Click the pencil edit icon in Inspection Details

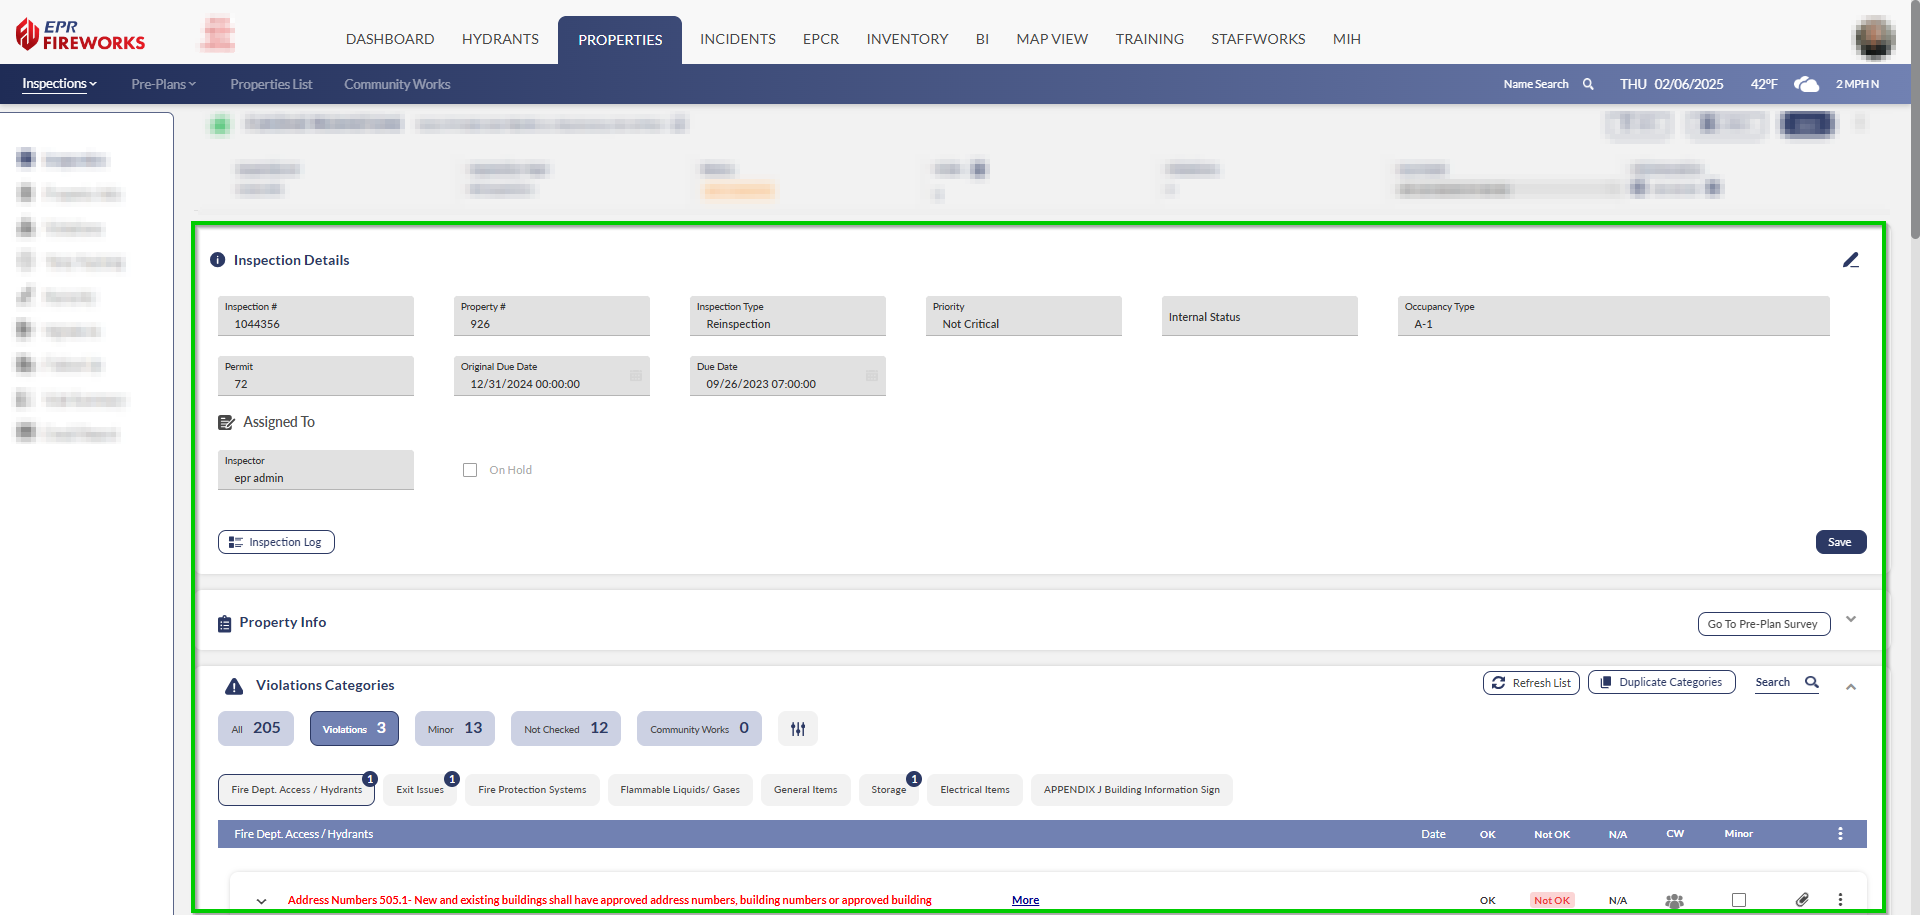(x=1850, y=260)
